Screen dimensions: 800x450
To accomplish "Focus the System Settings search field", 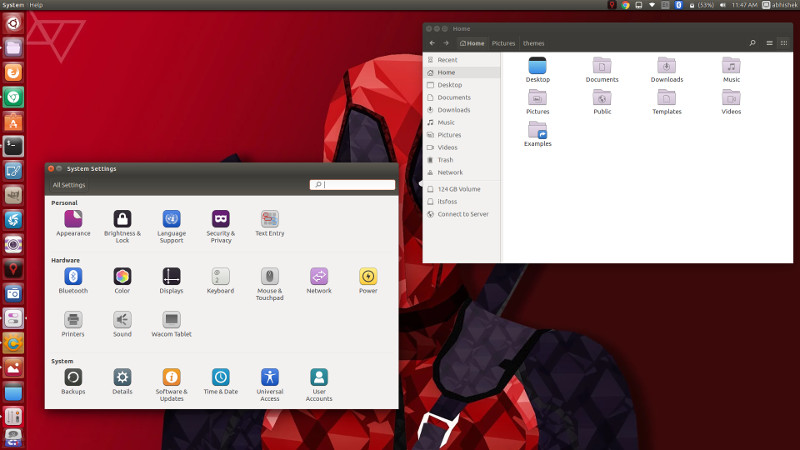I will [352, 185].
